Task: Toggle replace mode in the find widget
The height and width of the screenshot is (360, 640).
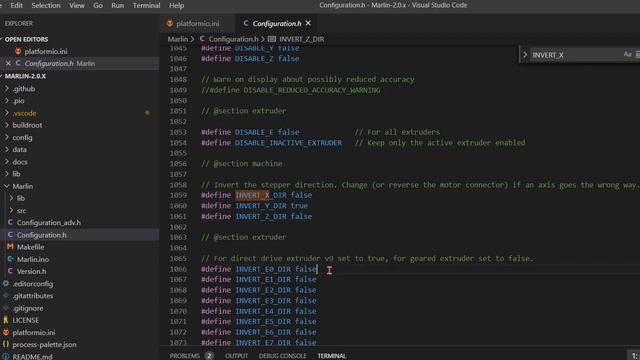Action: tap(525, 55)
